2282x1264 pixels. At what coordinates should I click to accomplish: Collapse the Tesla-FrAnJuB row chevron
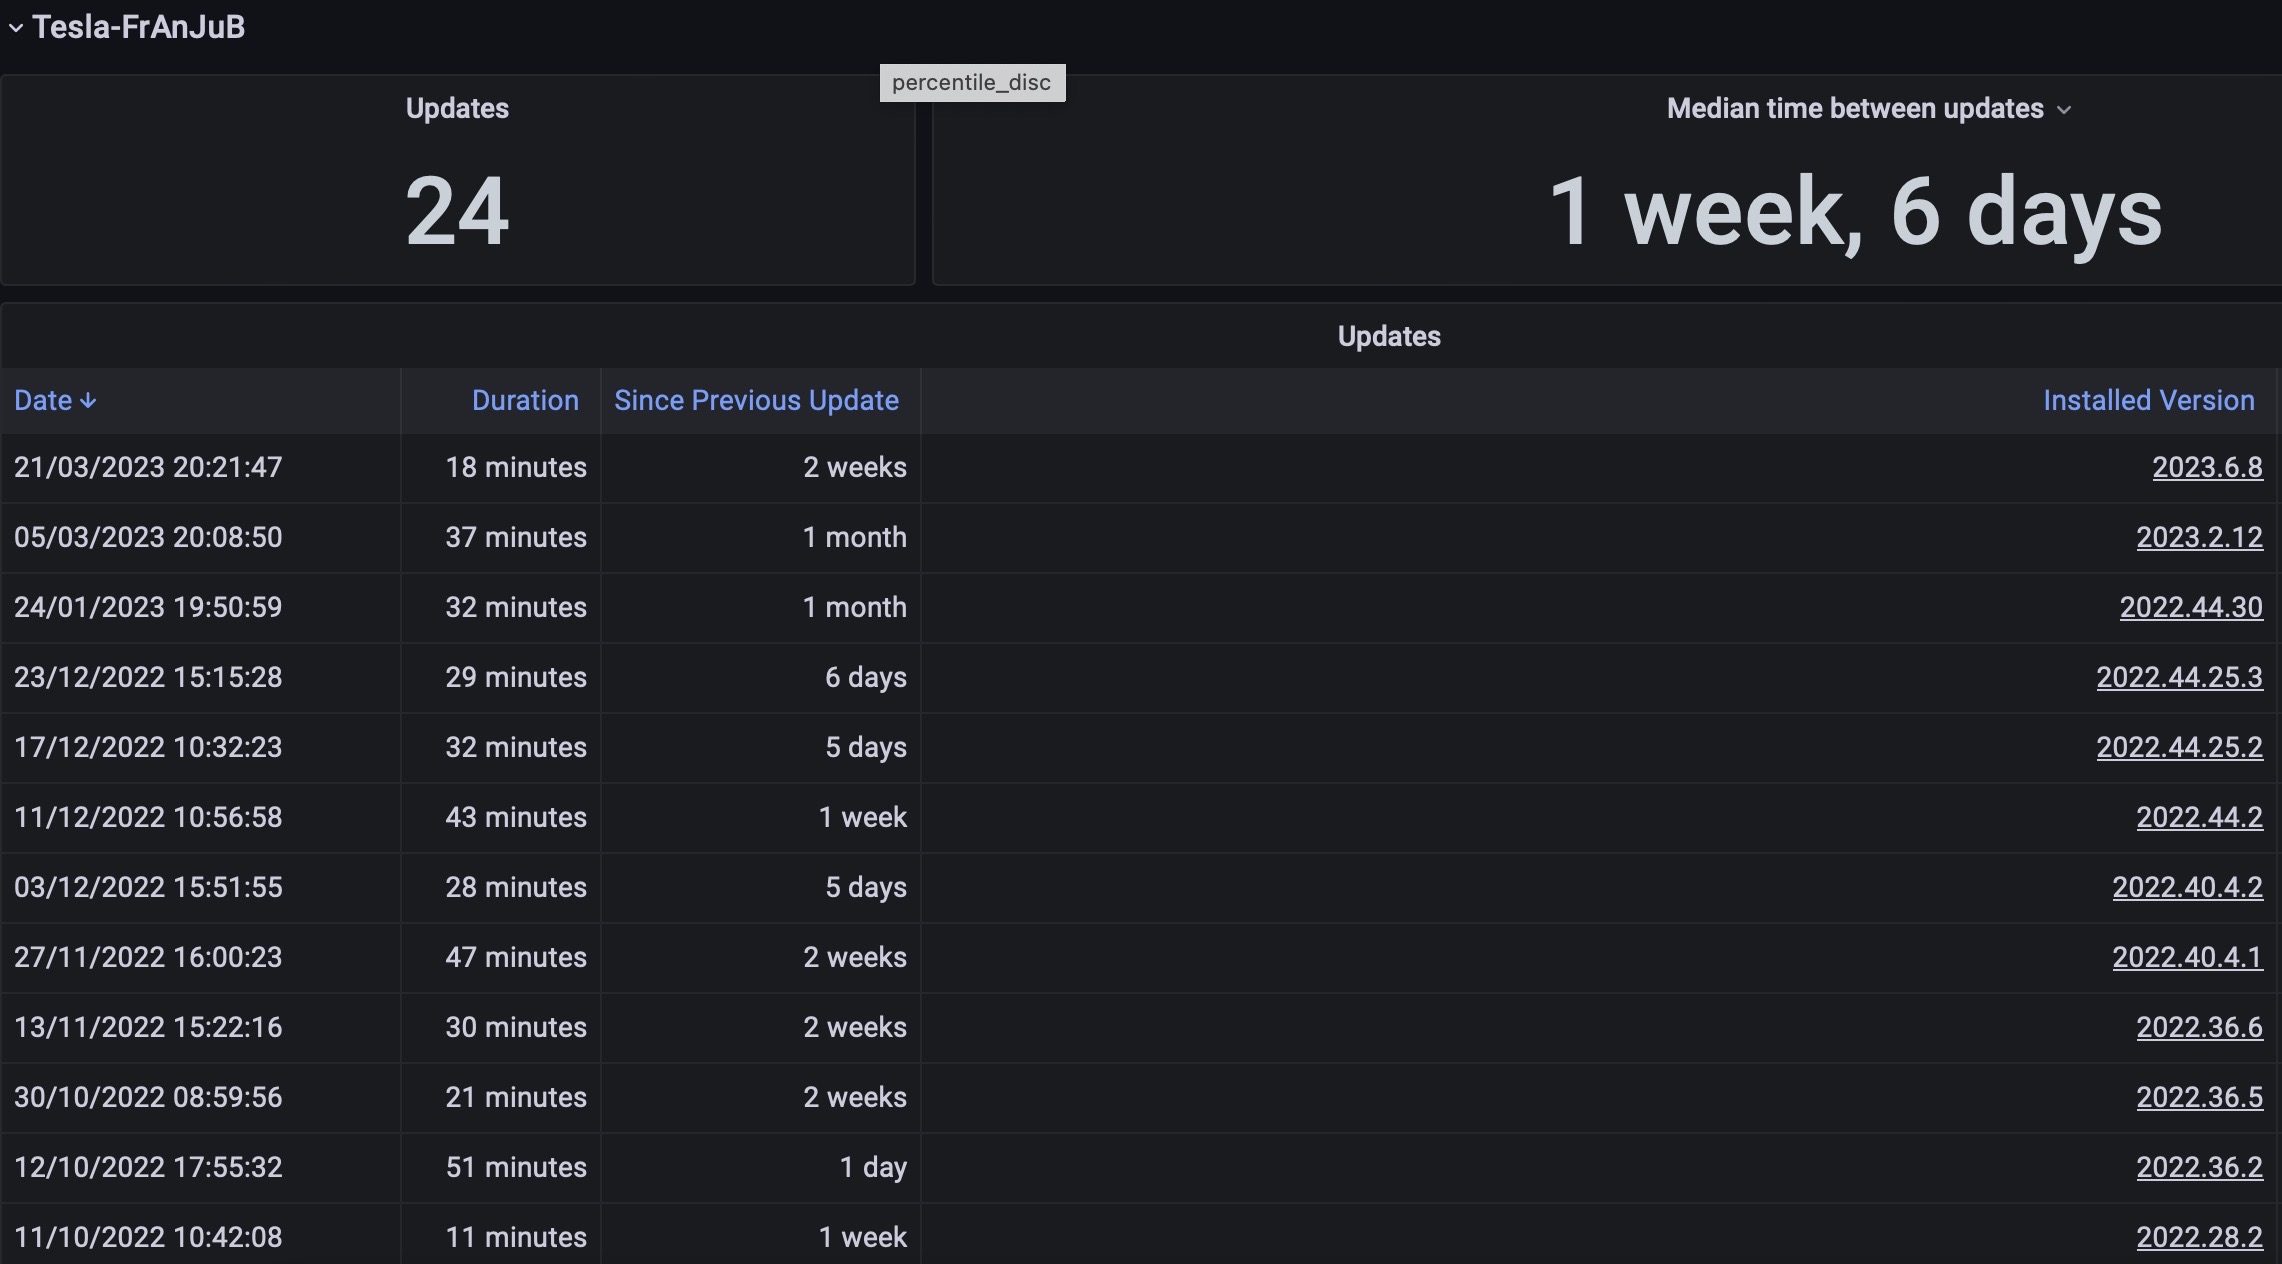(16, 28)
